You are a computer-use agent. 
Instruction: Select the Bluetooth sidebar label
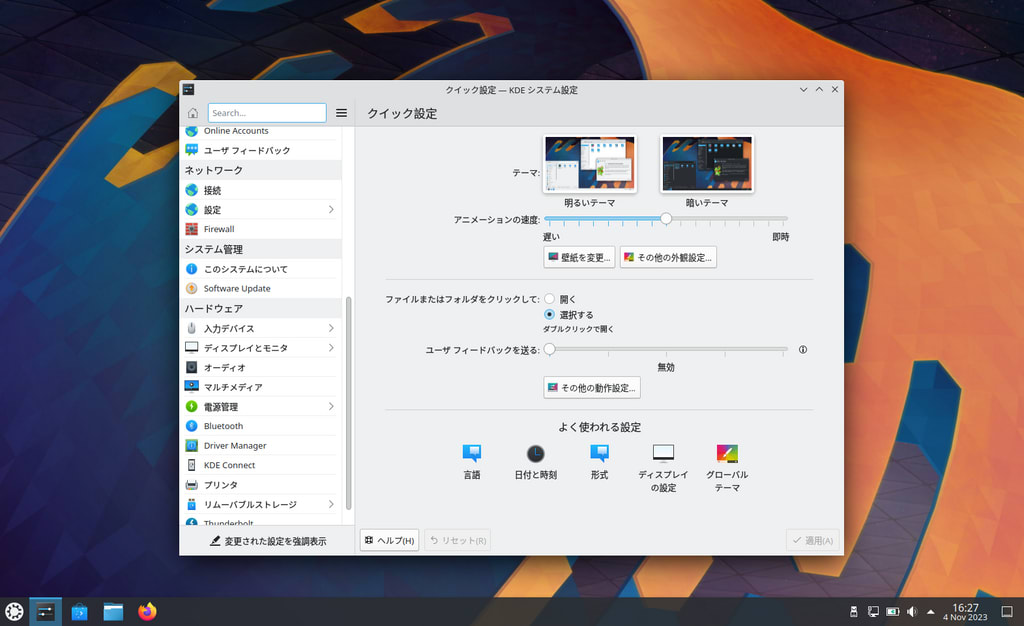(x=223, y=426)
